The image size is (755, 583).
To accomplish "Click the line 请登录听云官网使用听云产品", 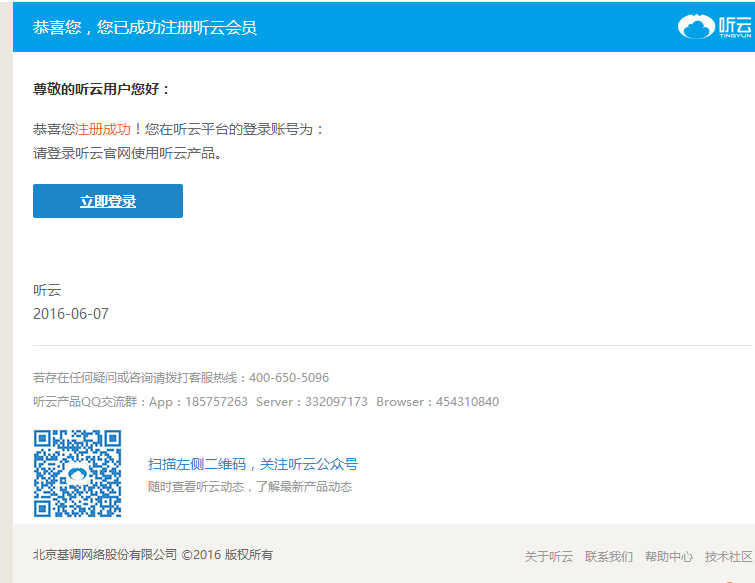I will click(x=128, y=153).
